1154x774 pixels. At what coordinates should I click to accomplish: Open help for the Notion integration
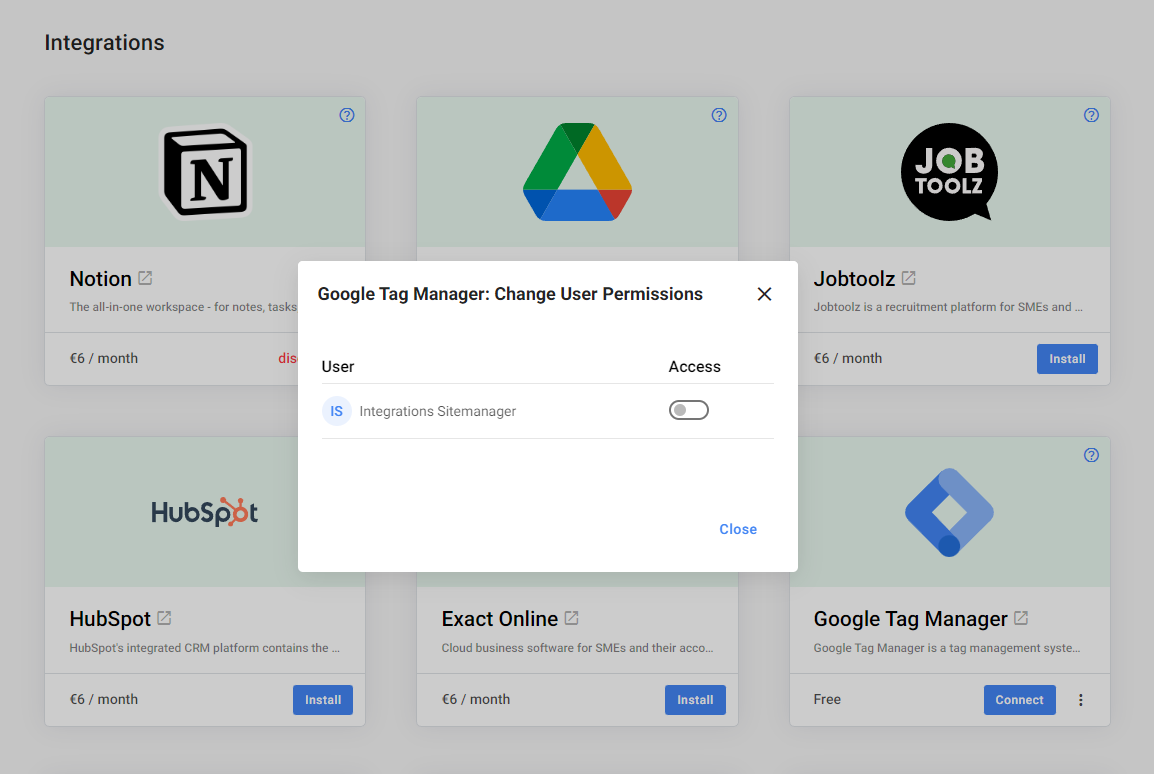point(347,115)
